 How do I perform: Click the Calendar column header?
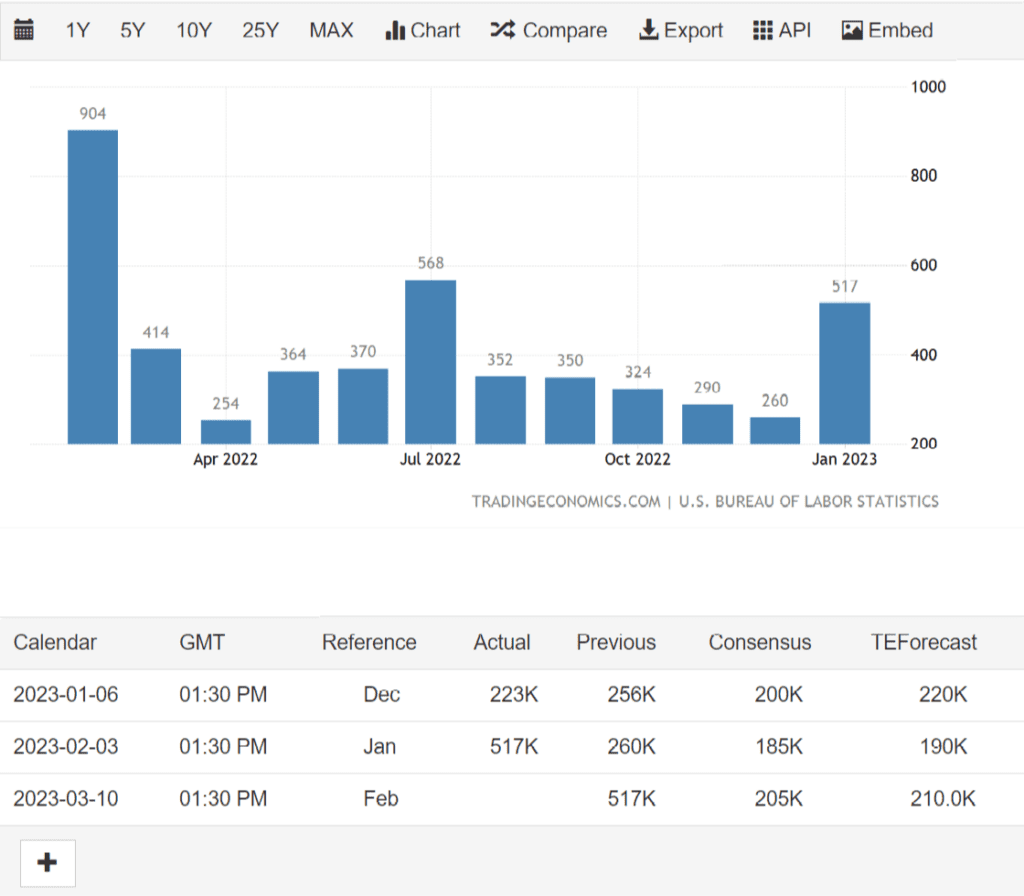[55, 642]
